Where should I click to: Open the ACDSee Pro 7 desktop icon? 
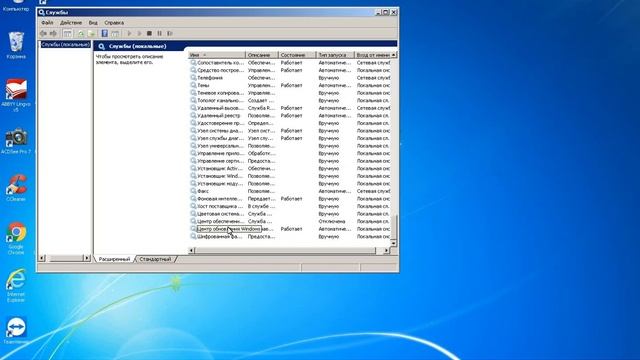[16, 141]
